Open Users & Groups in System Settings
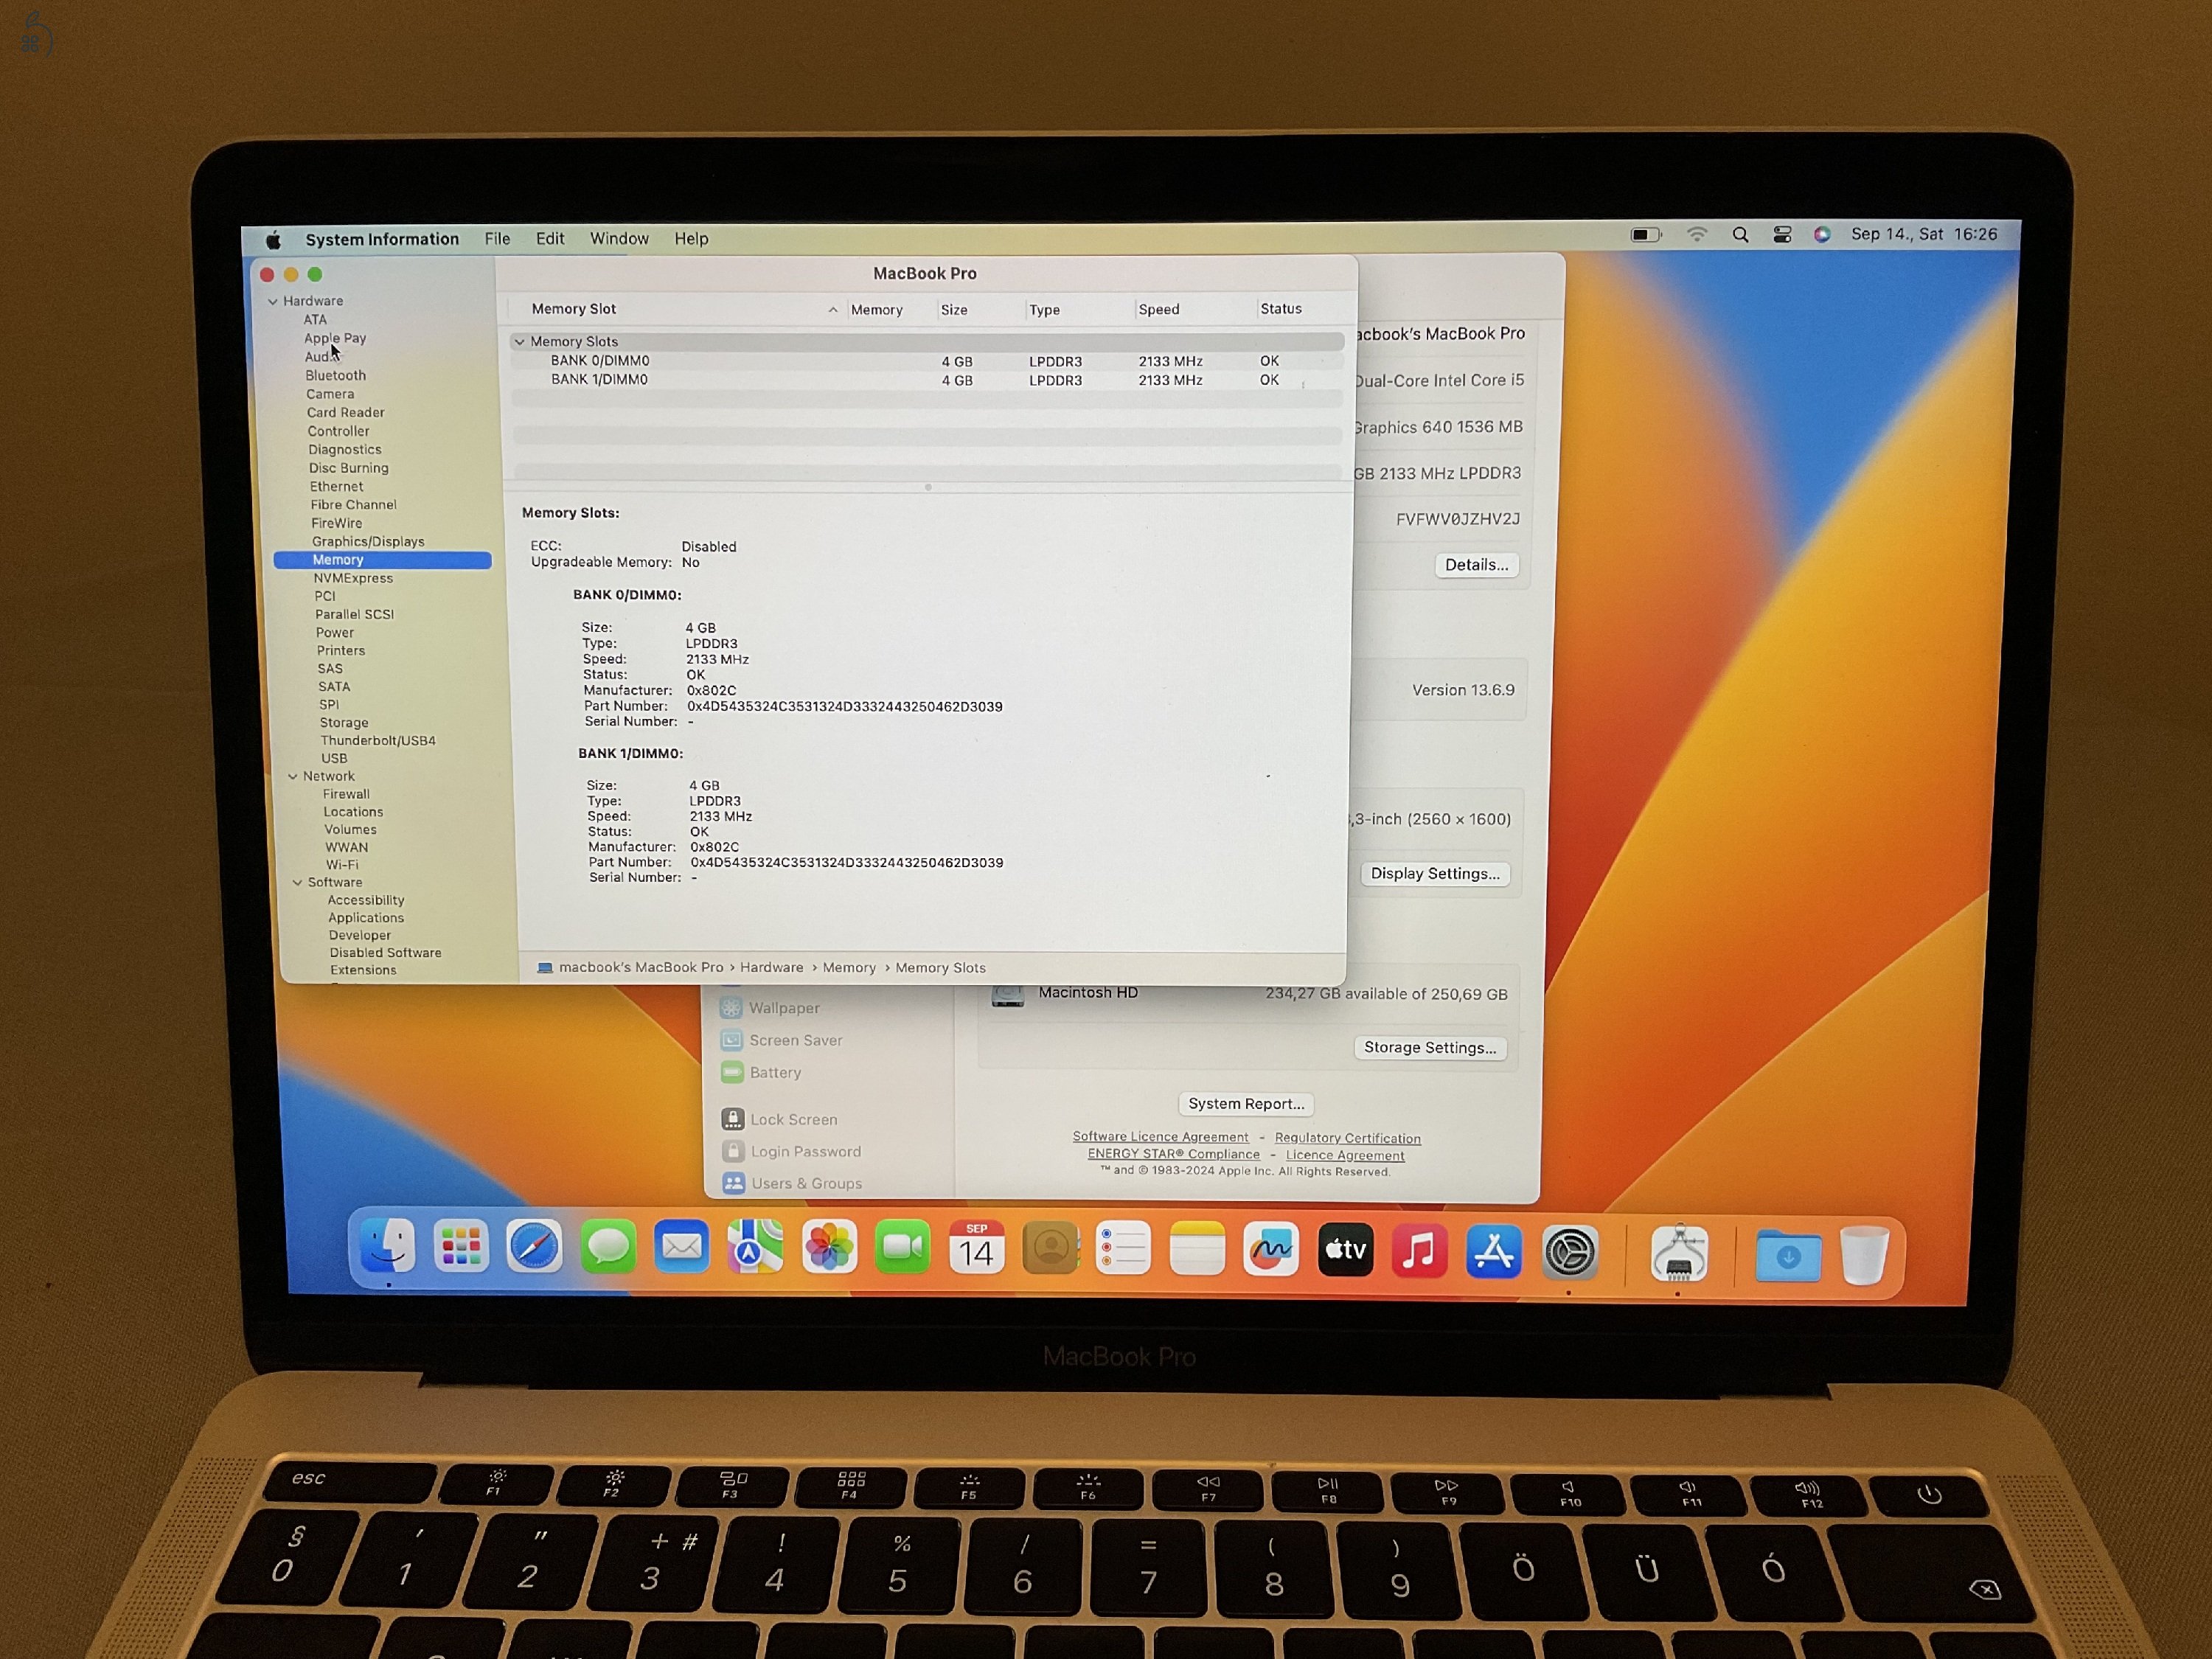2212x1659 pixels. (807, 1184)
